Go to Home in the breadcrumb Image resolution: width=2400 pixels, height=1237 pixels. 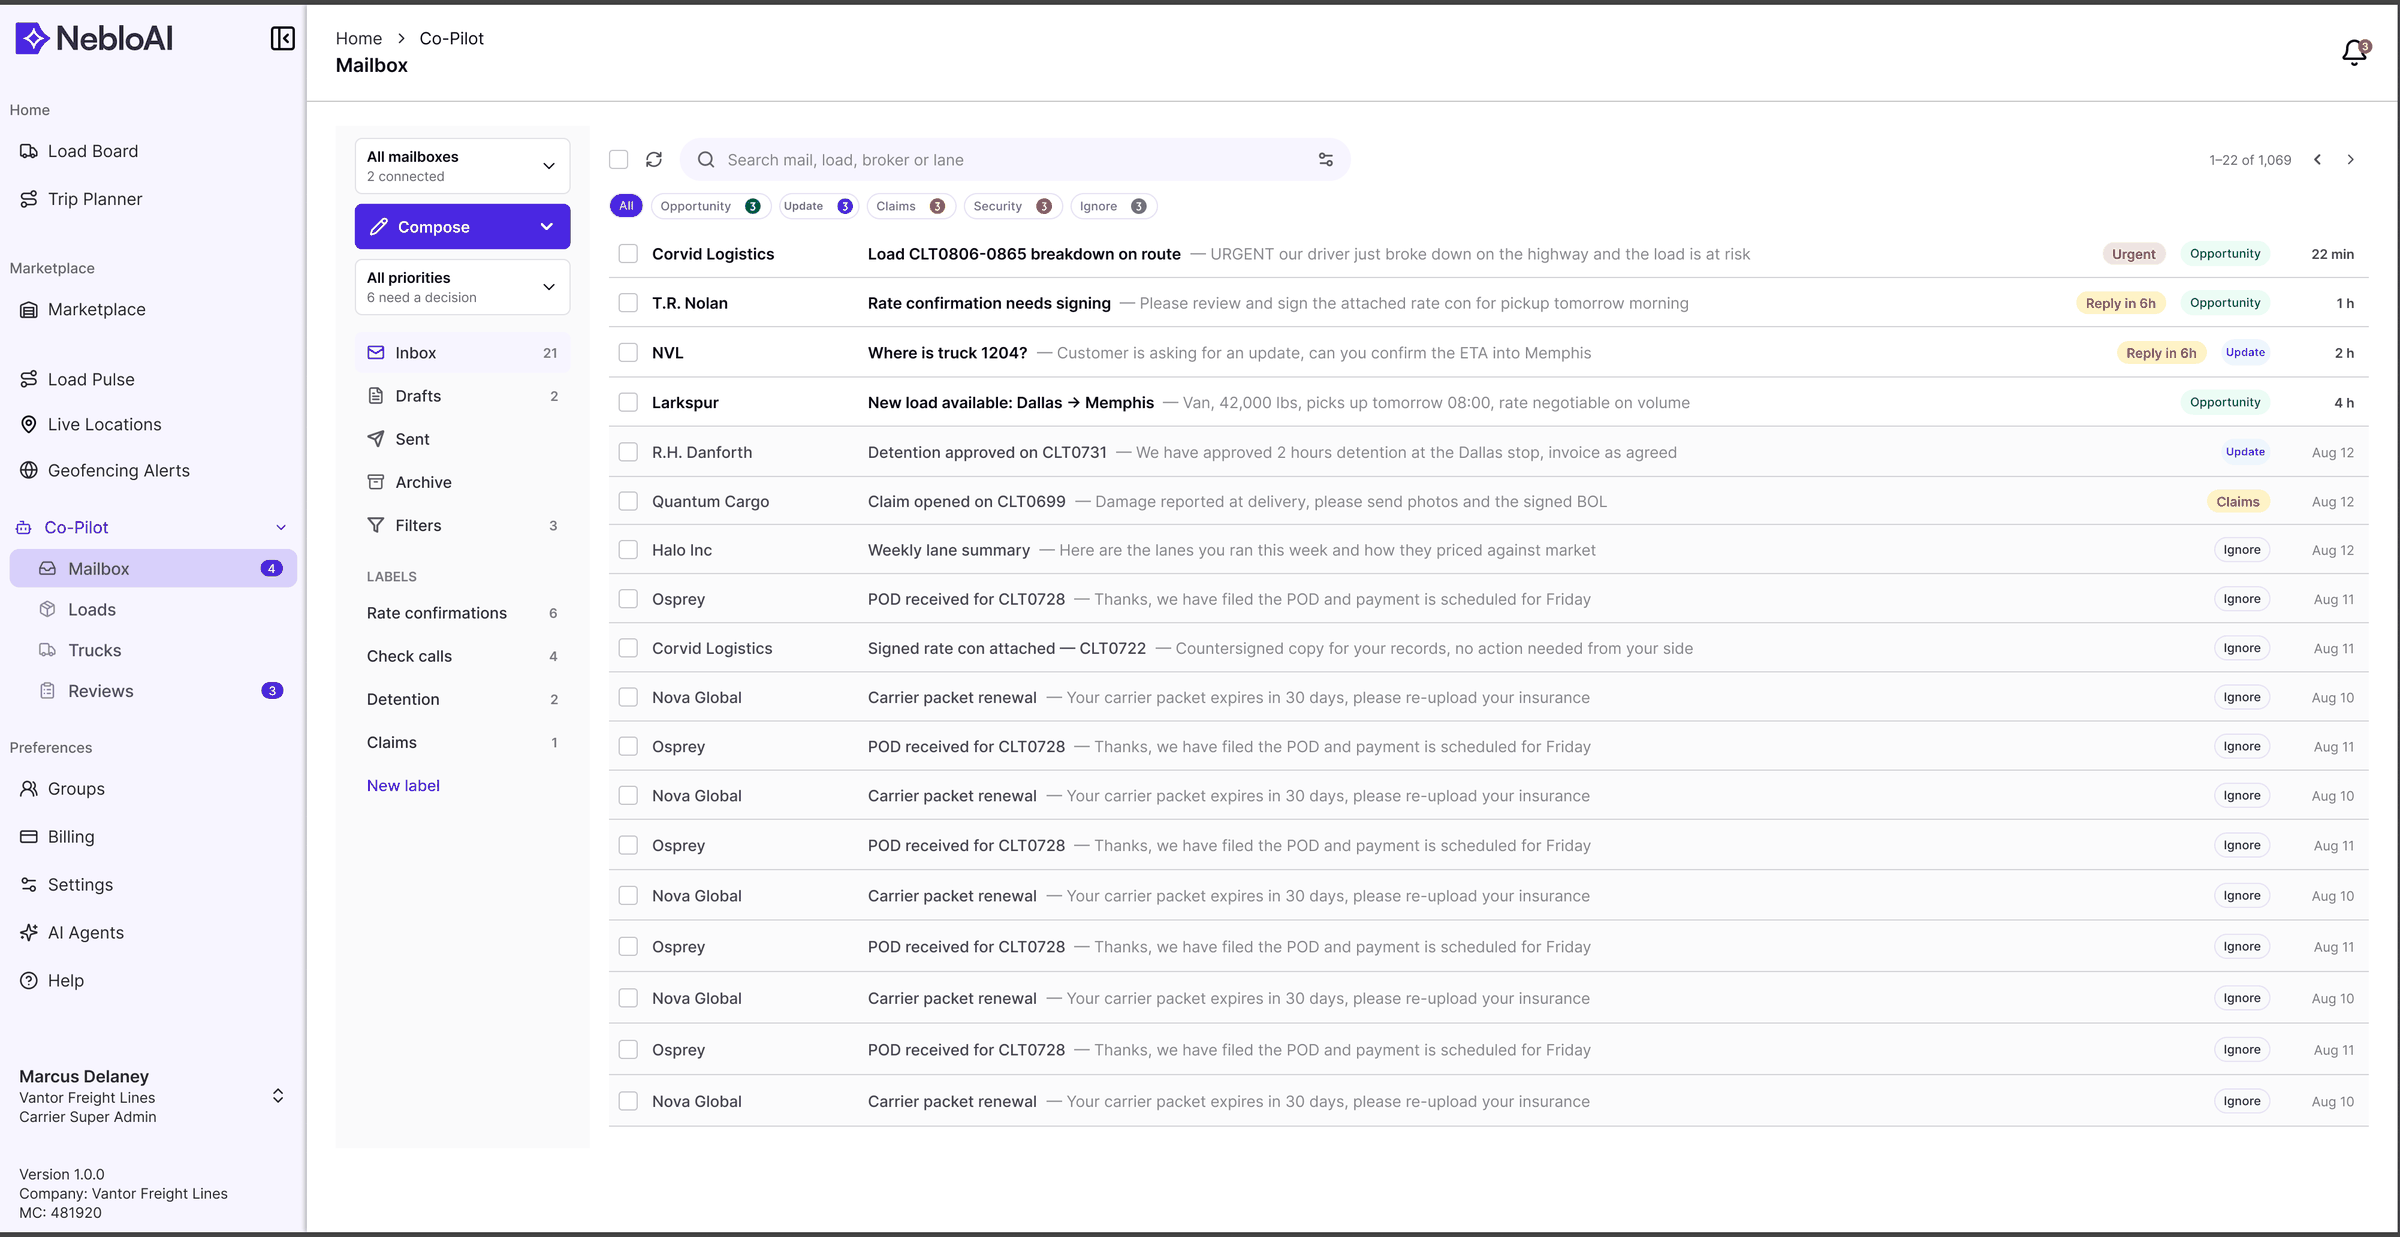(359, 38)
